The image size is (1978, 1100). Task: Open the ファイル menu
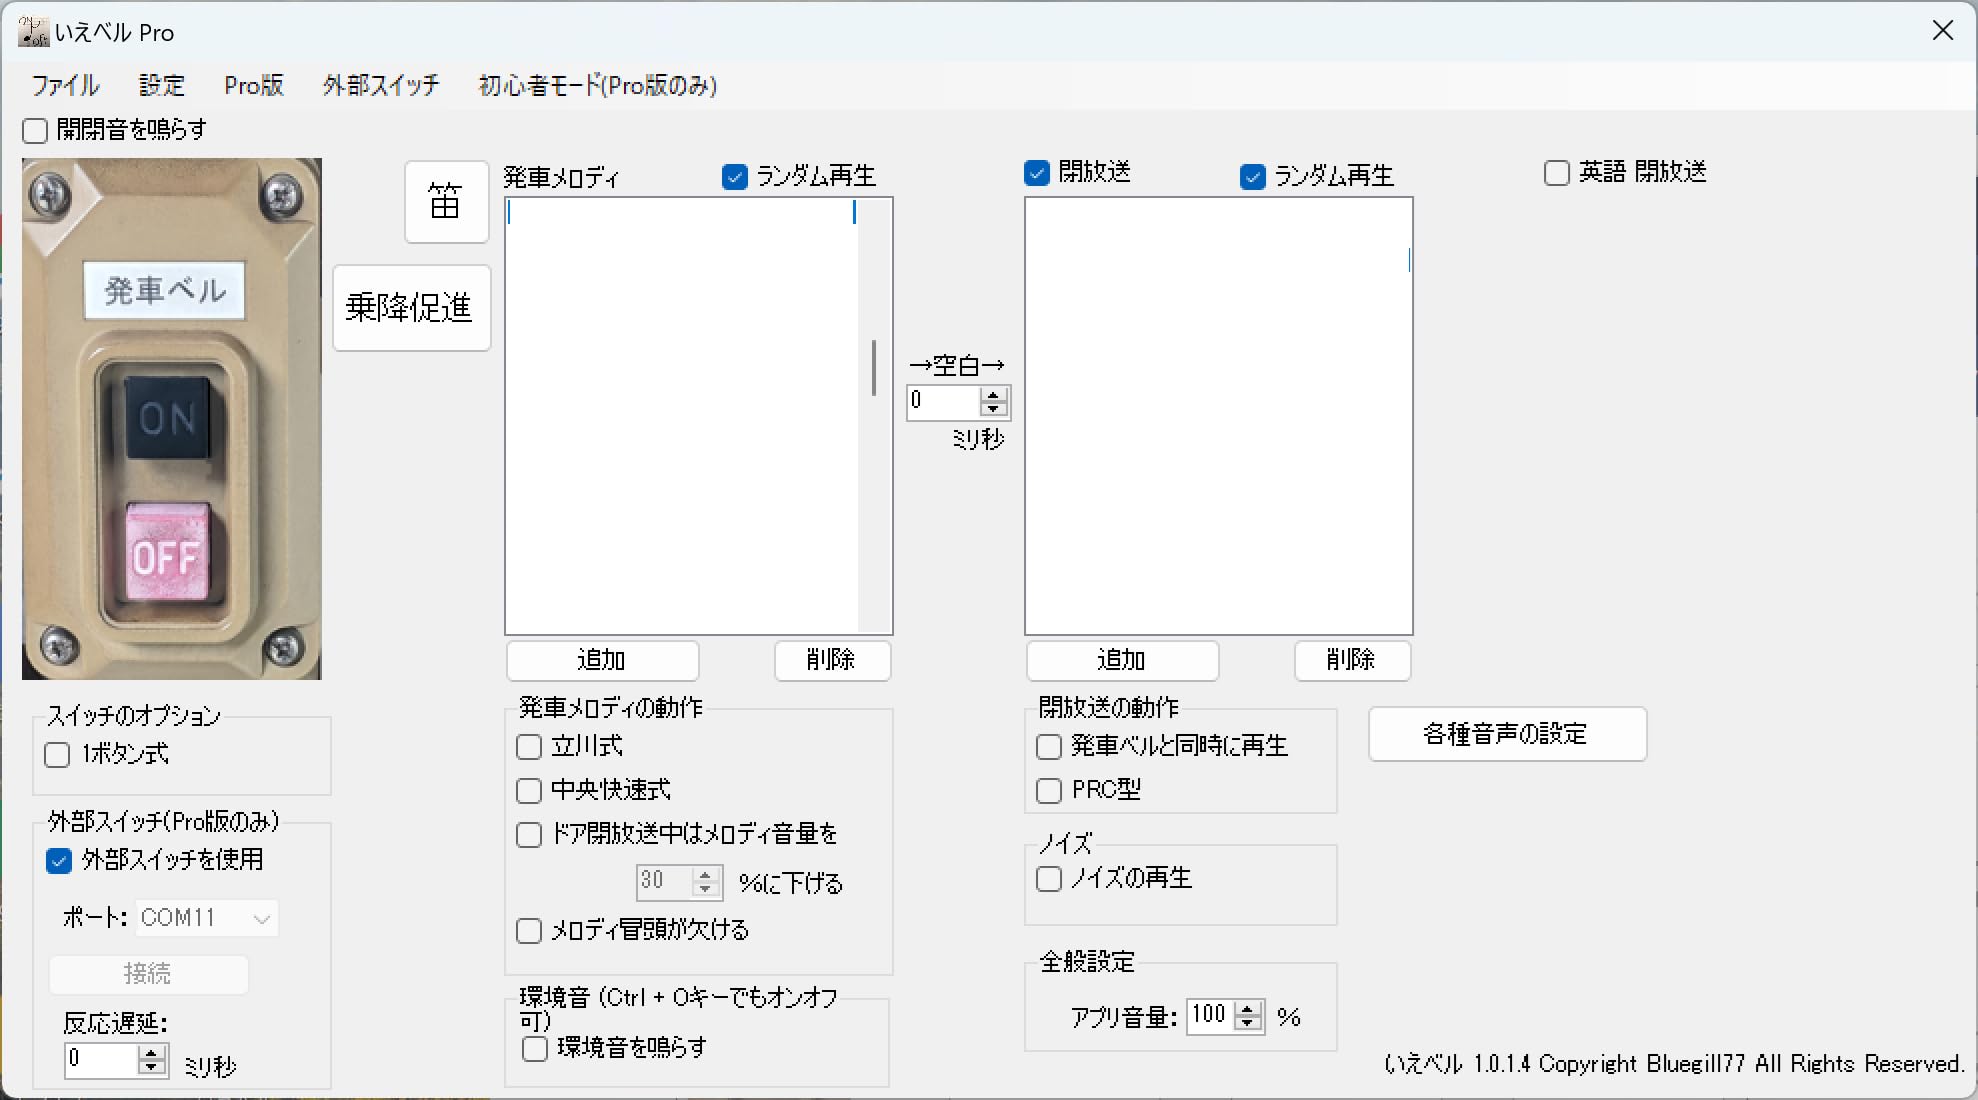(x=65, y=86)
